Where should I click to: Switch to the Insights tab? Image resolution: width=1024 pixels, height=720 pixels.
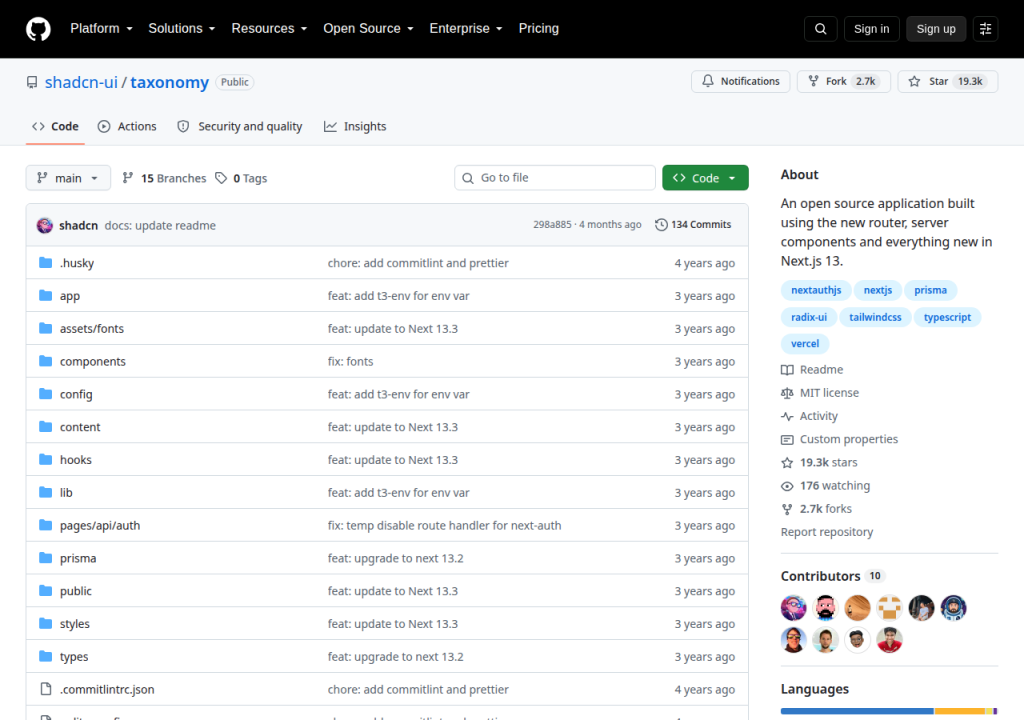[x=355, y=127]
